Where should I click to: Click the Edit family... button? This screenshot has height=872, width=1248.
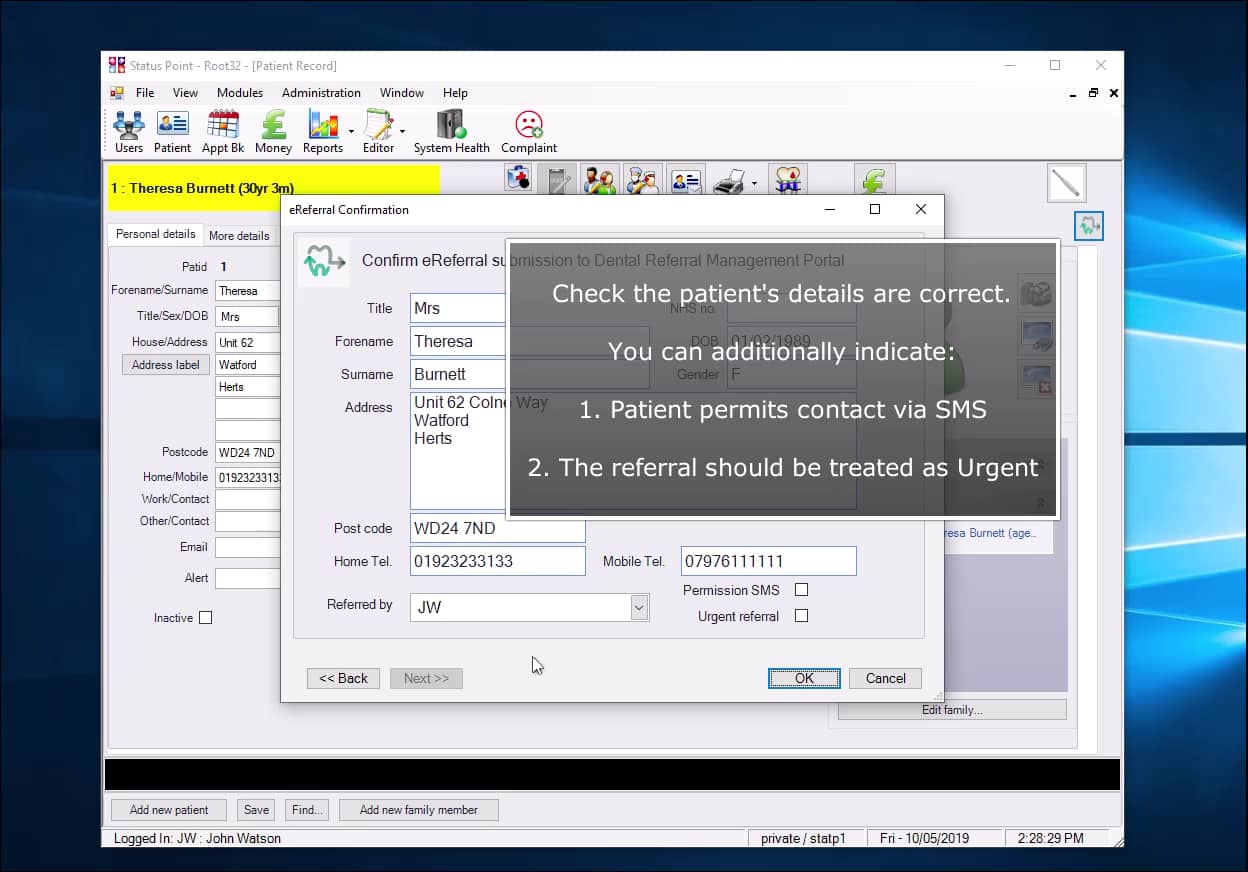point(952,709)
